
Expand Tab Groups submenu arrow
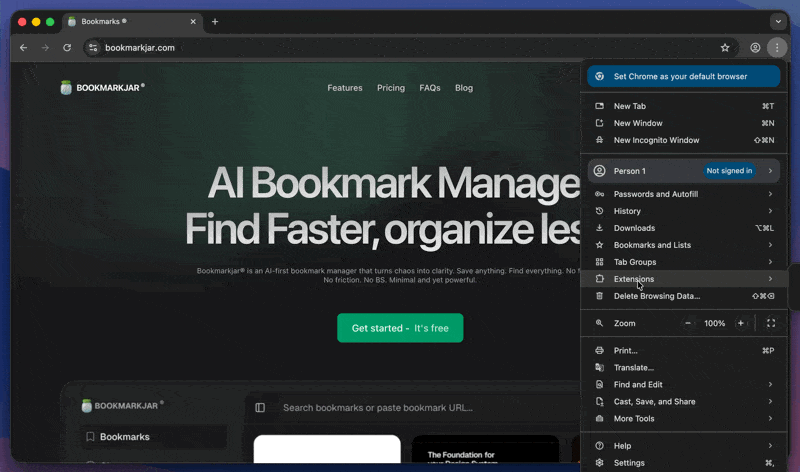click(x=770, y=262)
